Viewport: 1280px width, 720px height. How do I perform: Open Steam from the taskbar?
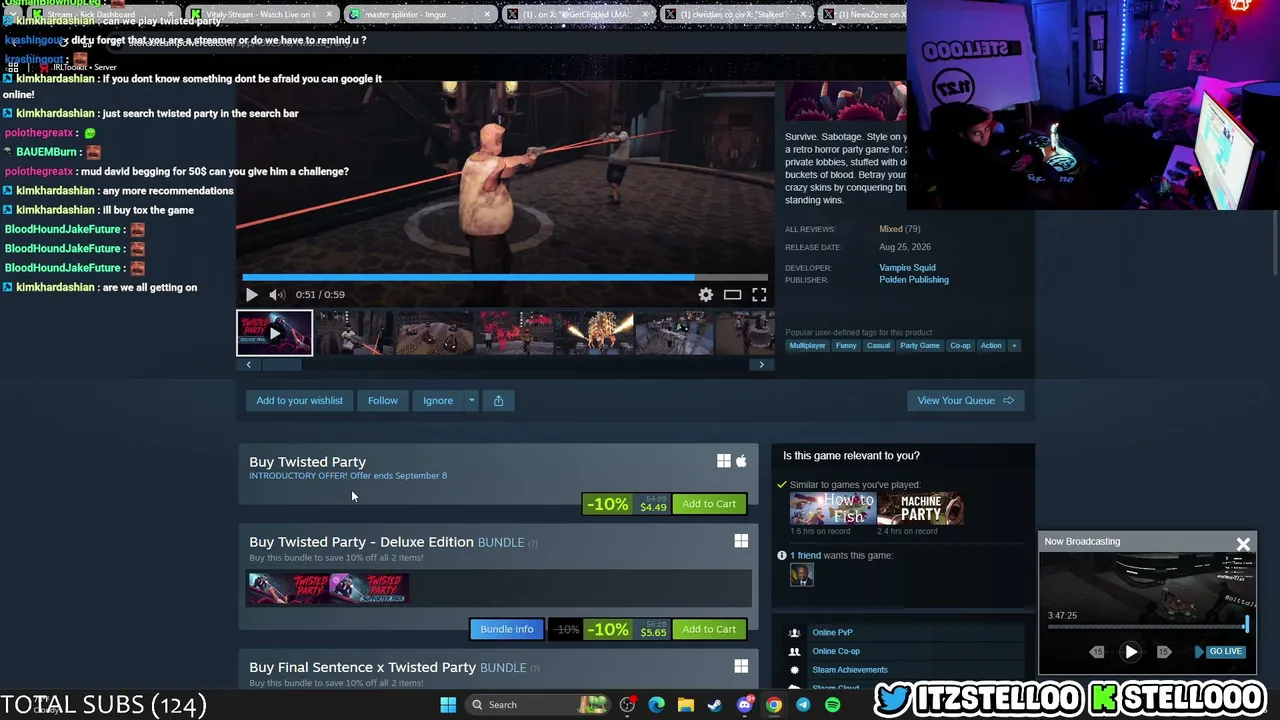click(x=715, y=705)
